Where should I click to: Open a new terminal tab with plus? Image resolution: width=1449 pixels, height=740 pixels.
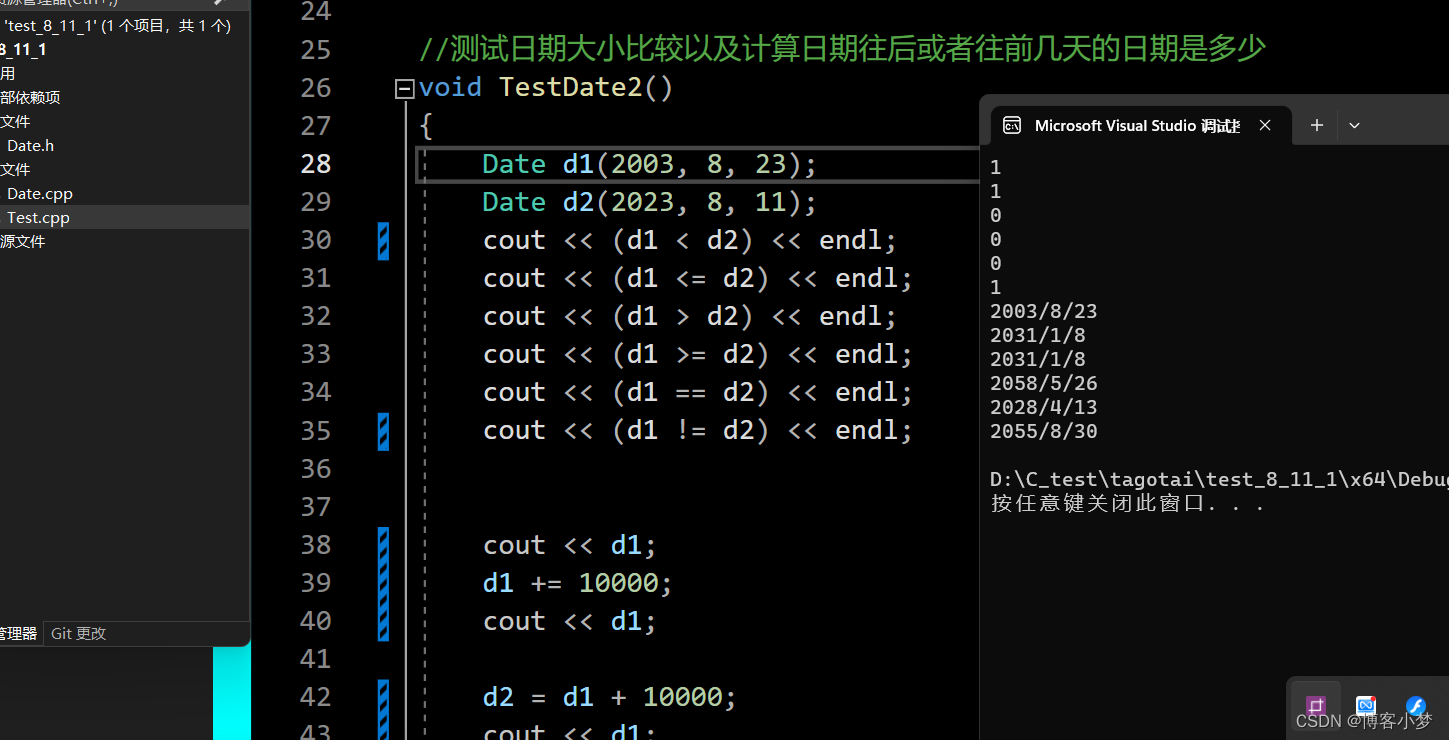click(1317, 125)
